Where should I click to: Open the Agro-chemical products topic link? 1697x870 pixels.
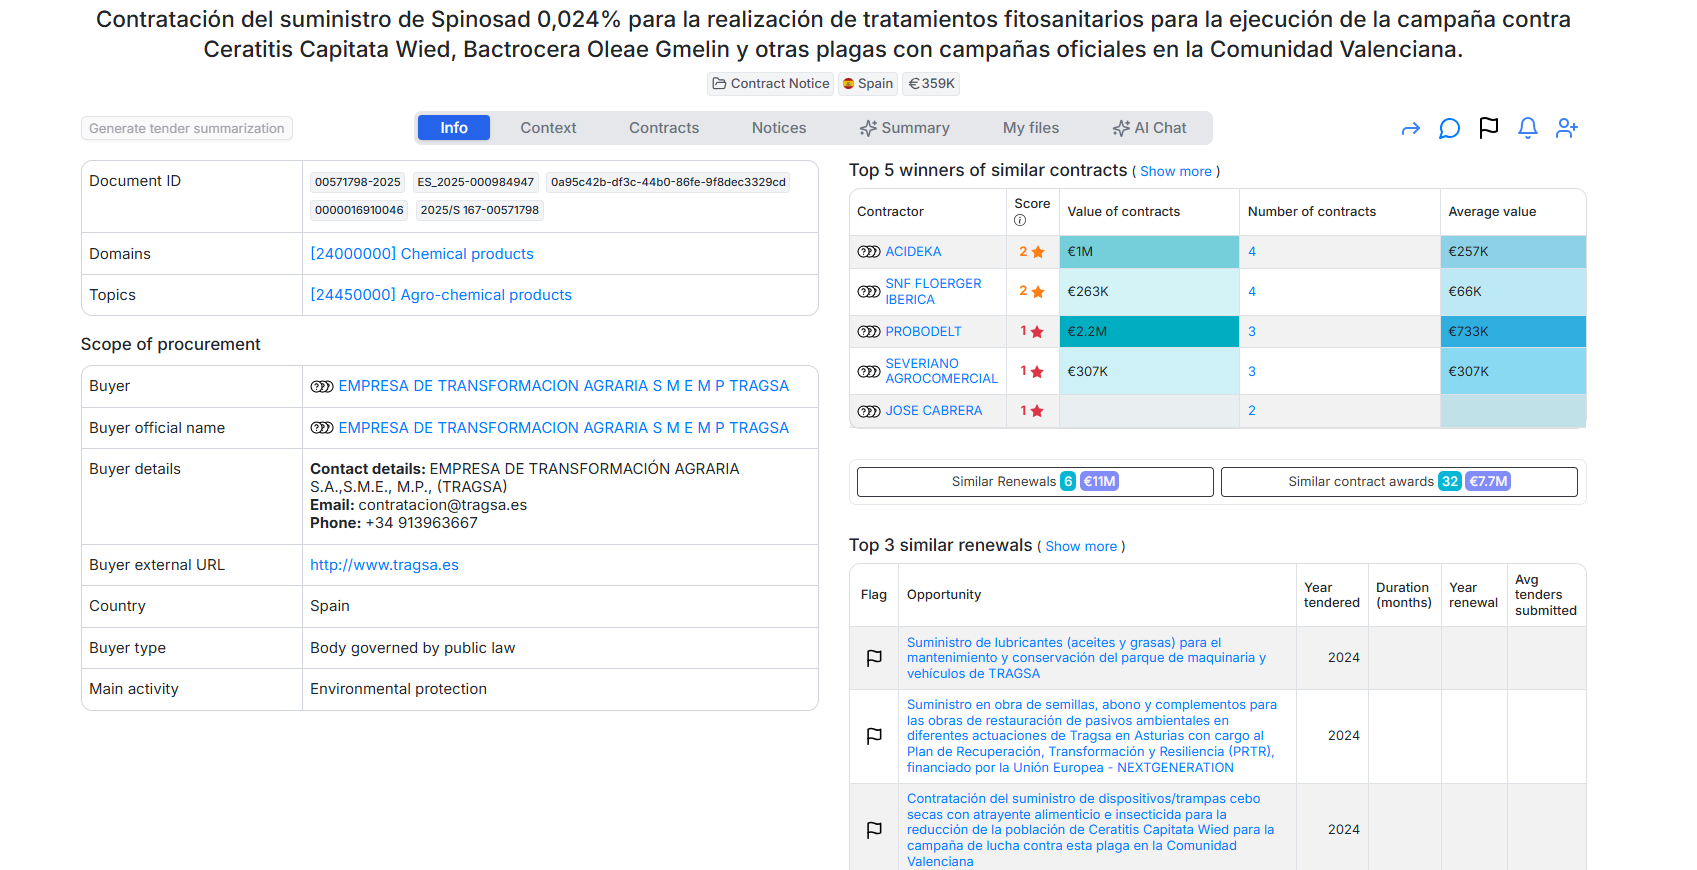pos(441,295)
